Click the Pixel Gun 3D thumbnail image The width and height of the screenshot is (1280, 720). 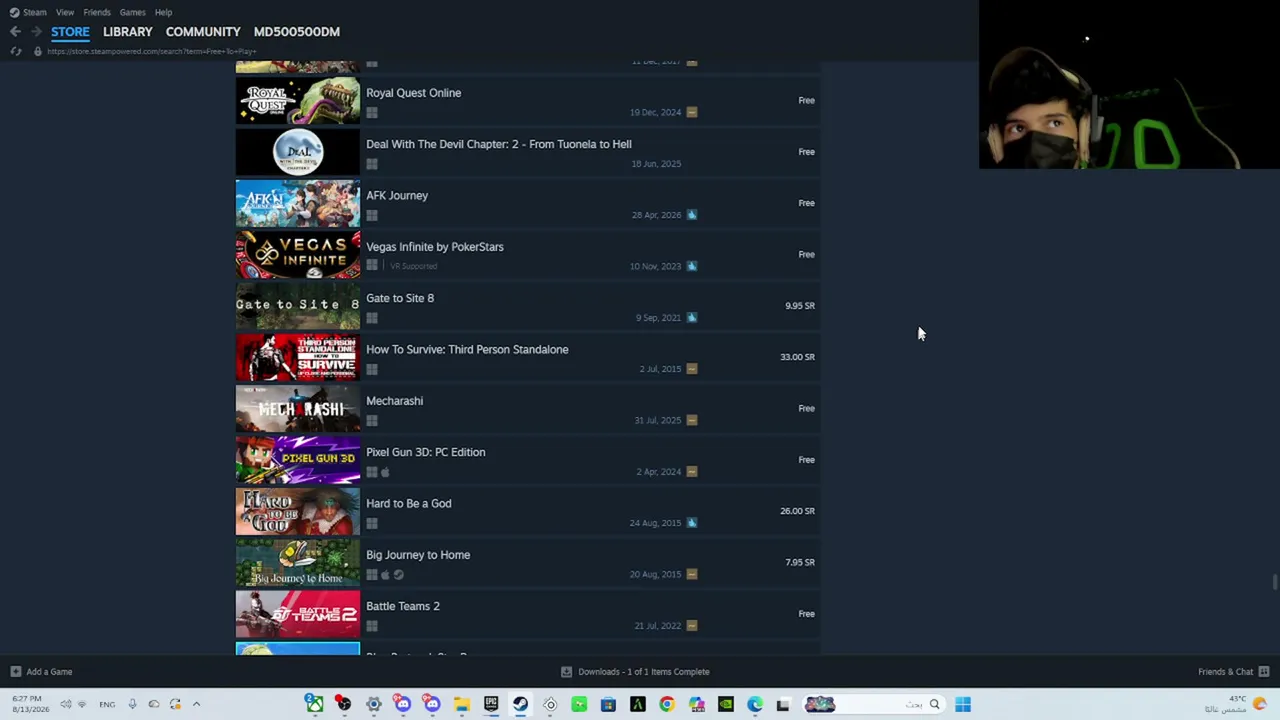298,461
